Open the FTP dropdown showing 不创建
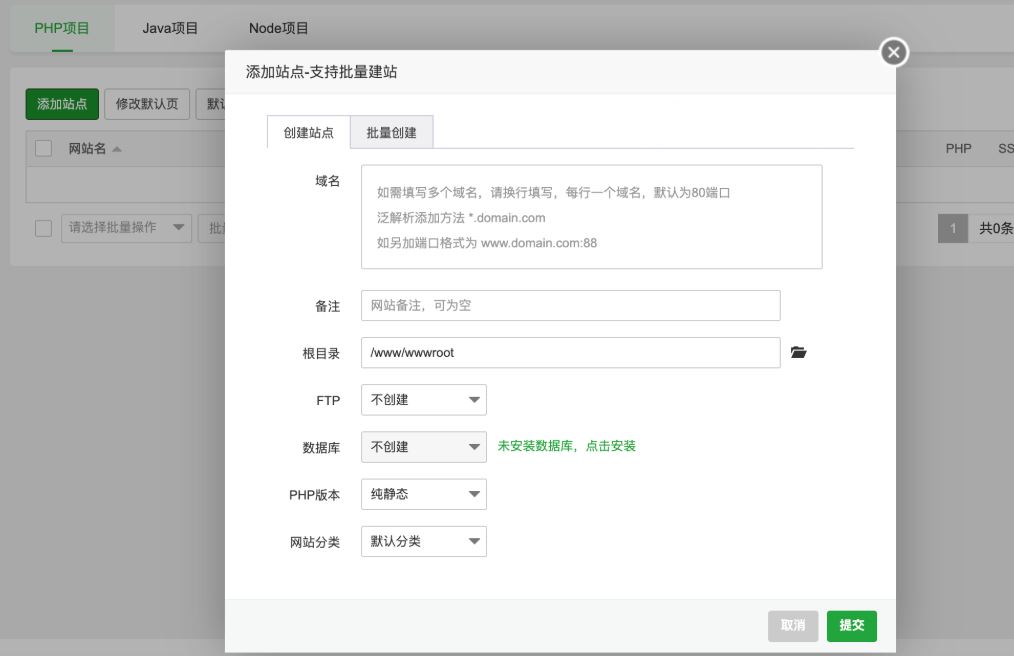The image size is (1014, 656). click(x=424, y=400)
